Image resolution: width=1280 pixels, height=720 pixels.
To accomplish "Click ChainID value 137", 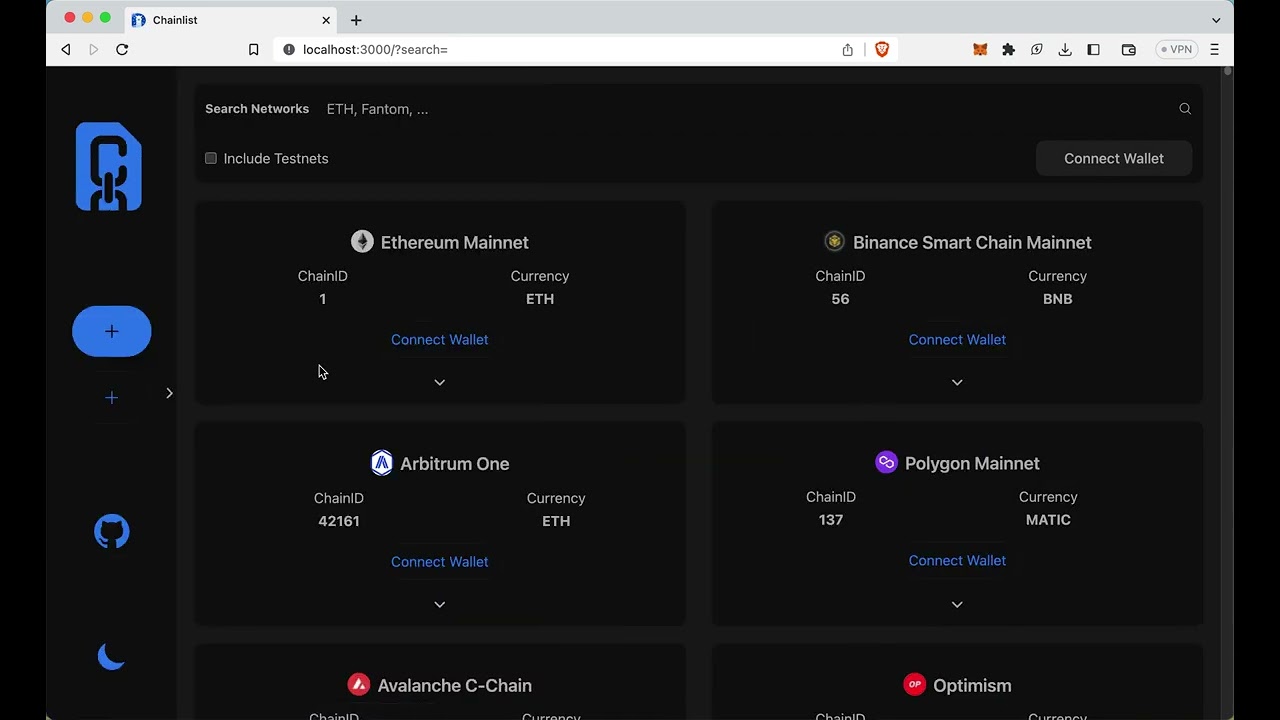I will tap(831, 520).
